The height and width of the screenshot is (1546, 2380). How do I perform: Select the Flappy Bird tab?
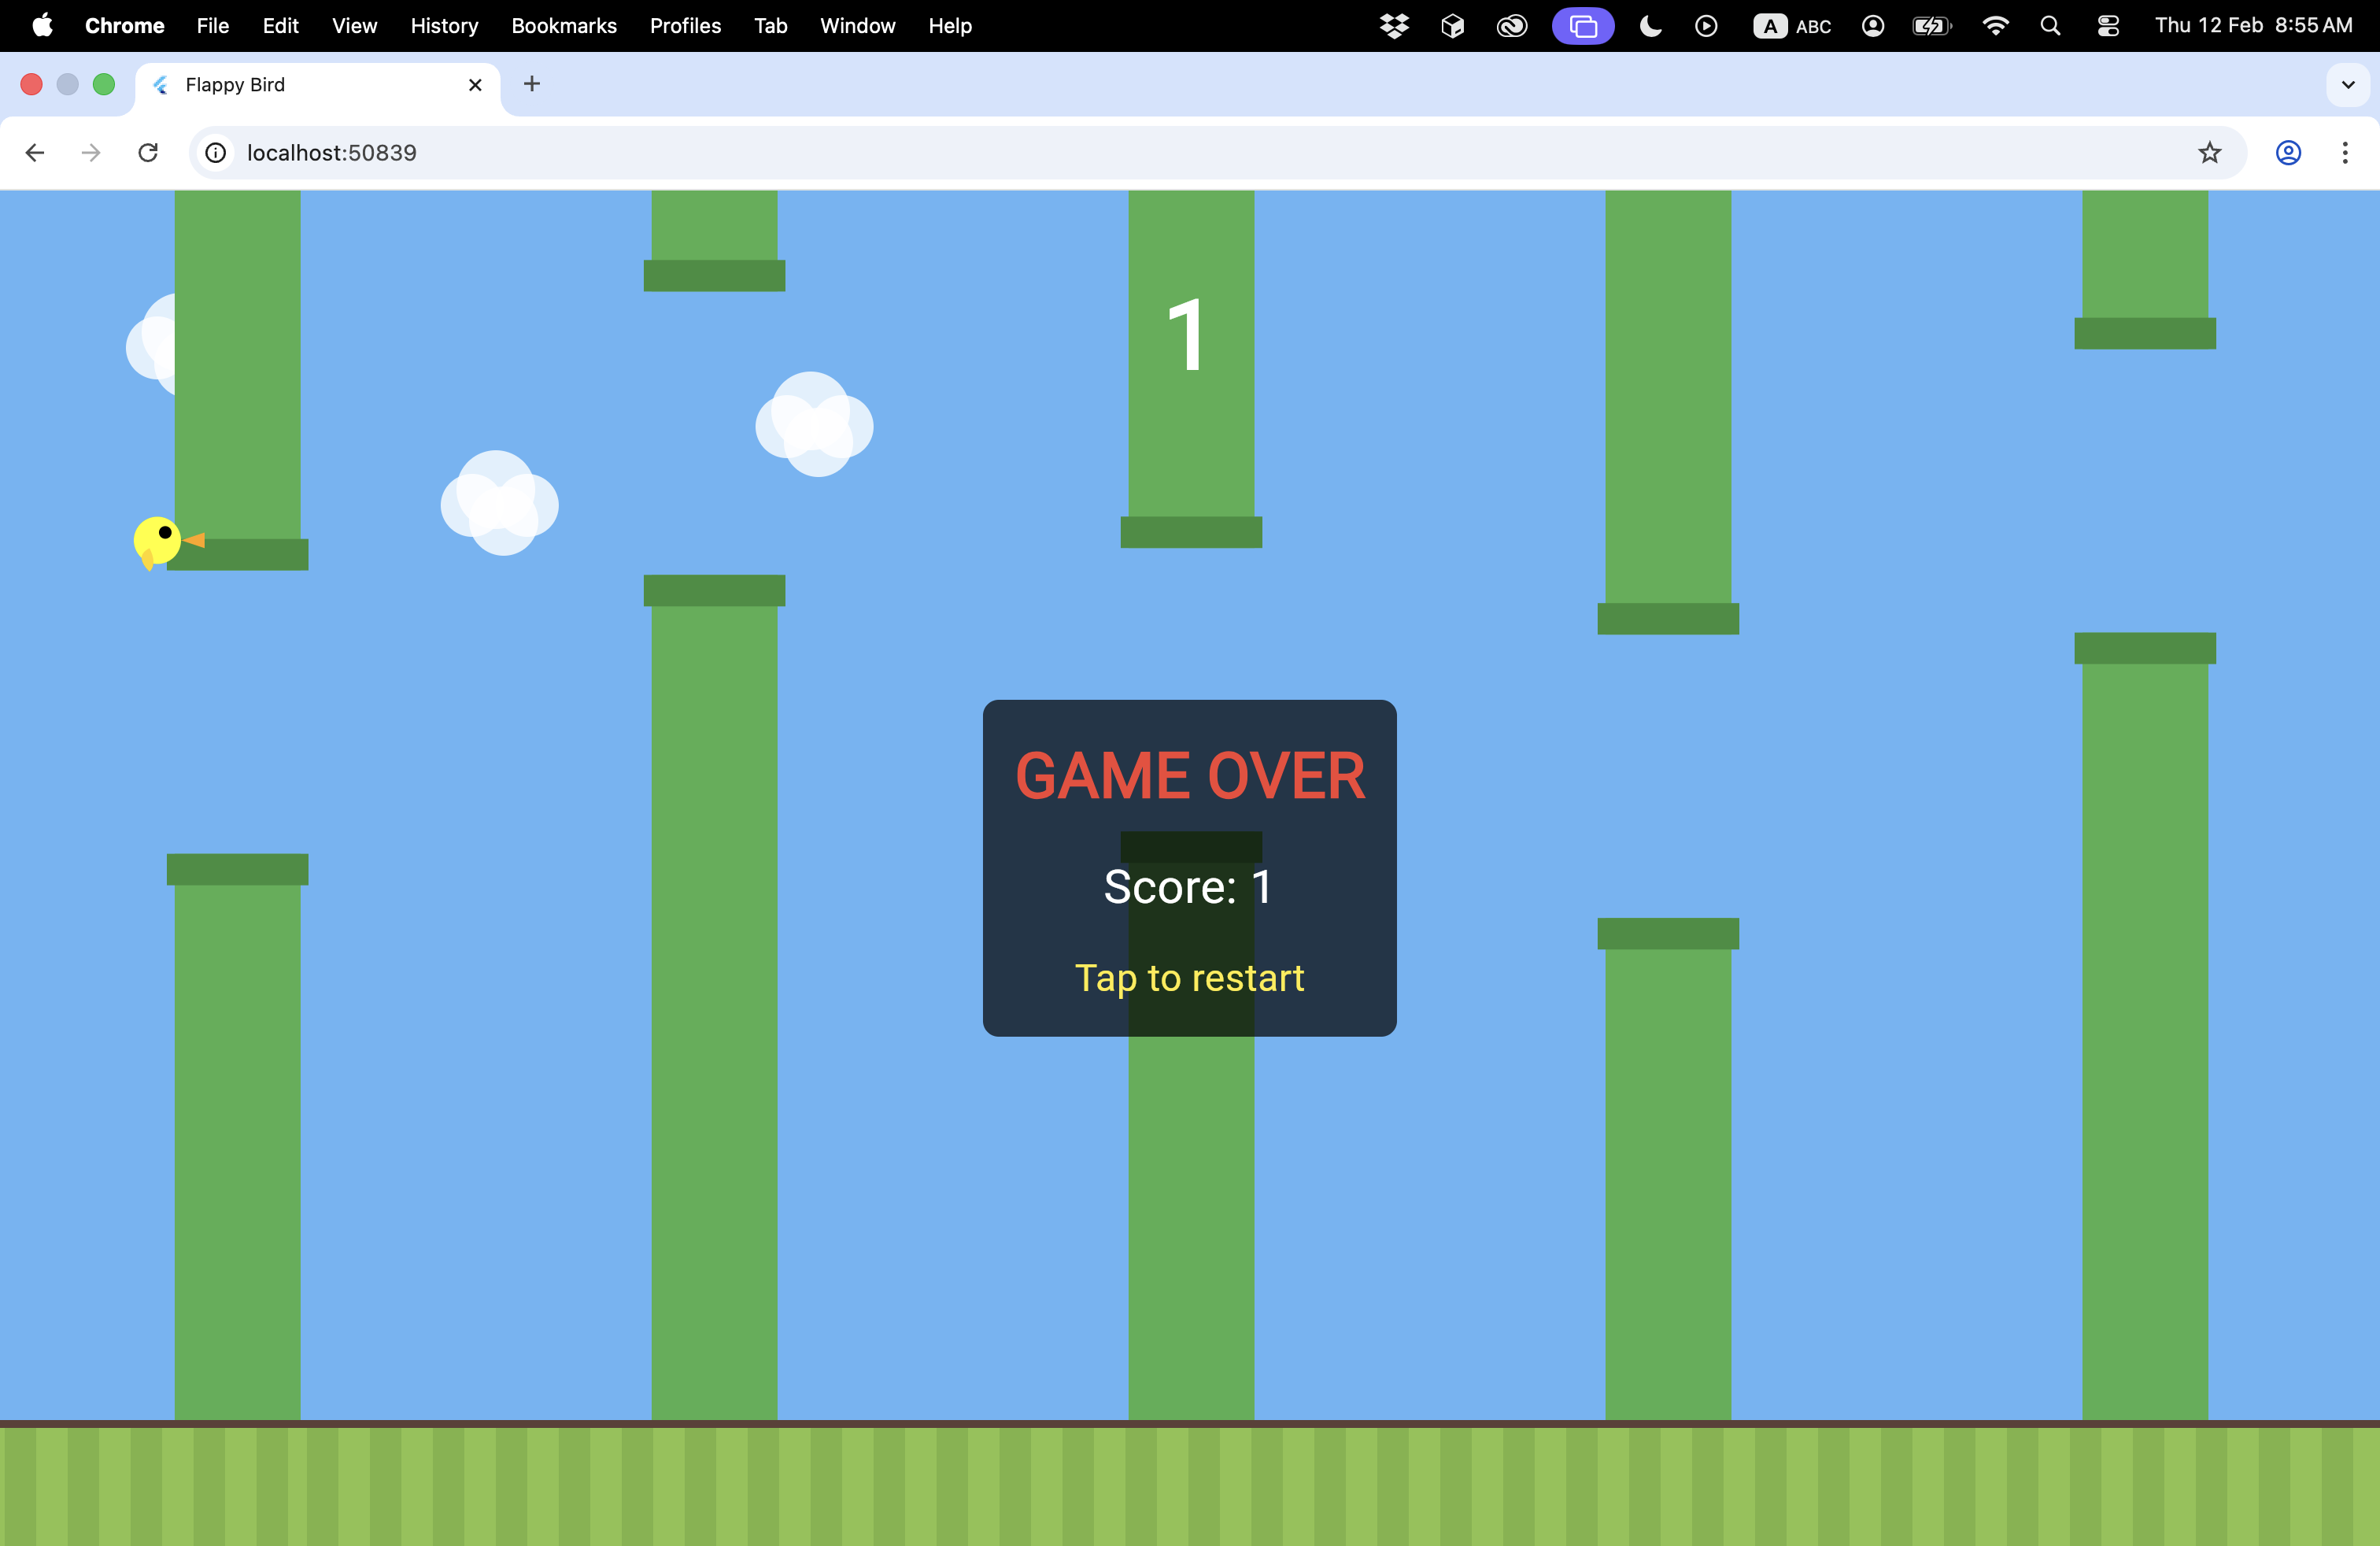pos(300,85)
